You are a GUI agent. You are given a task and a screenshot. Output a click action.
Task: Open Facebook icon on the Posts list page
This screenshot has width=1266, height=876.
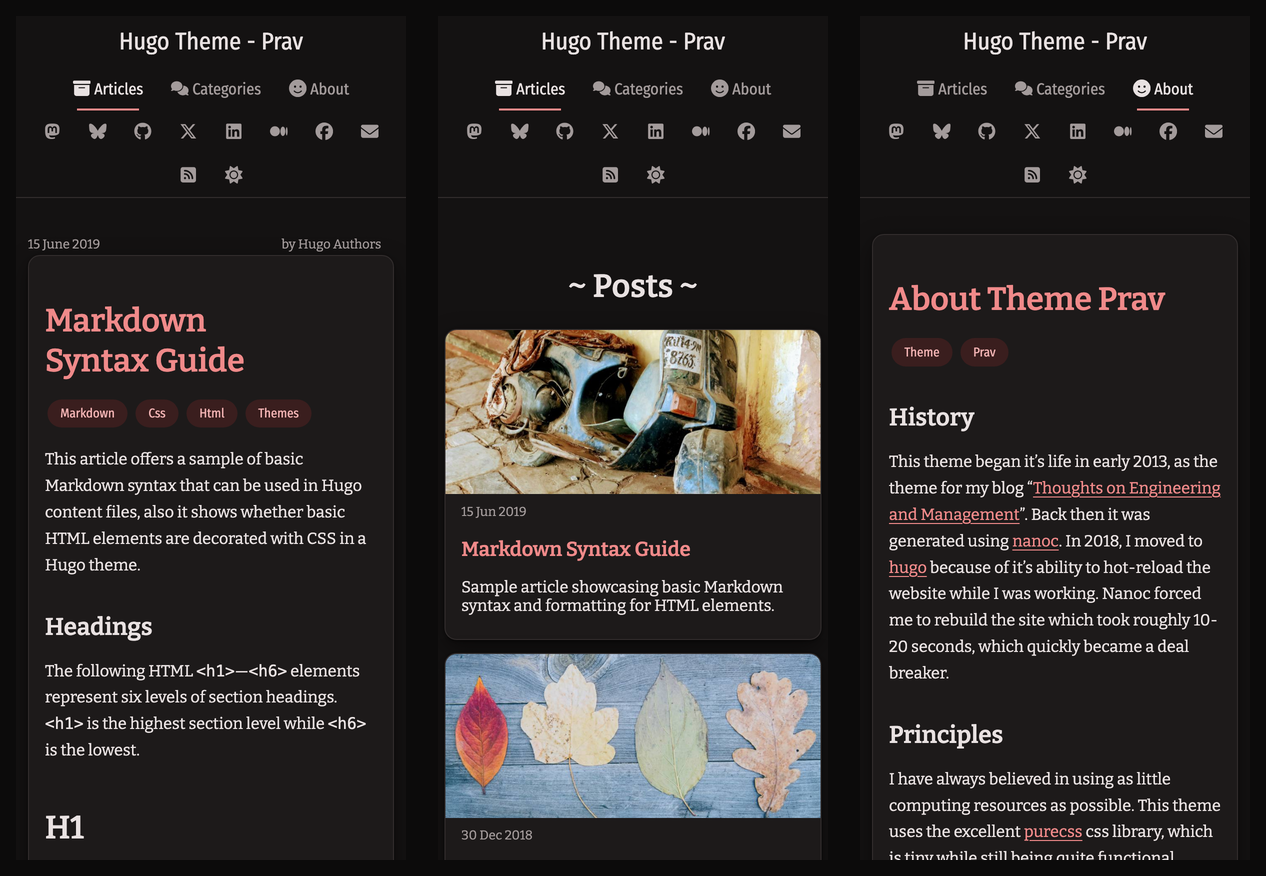click(746, 131)
